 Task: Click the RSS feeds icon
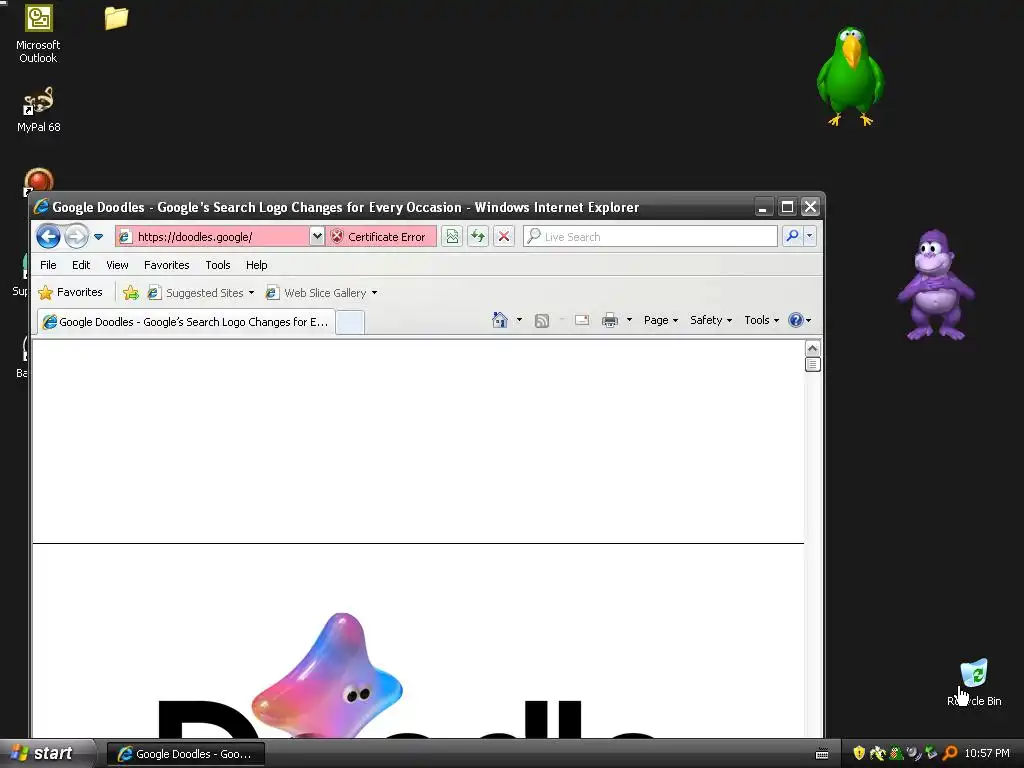[541, 321]
